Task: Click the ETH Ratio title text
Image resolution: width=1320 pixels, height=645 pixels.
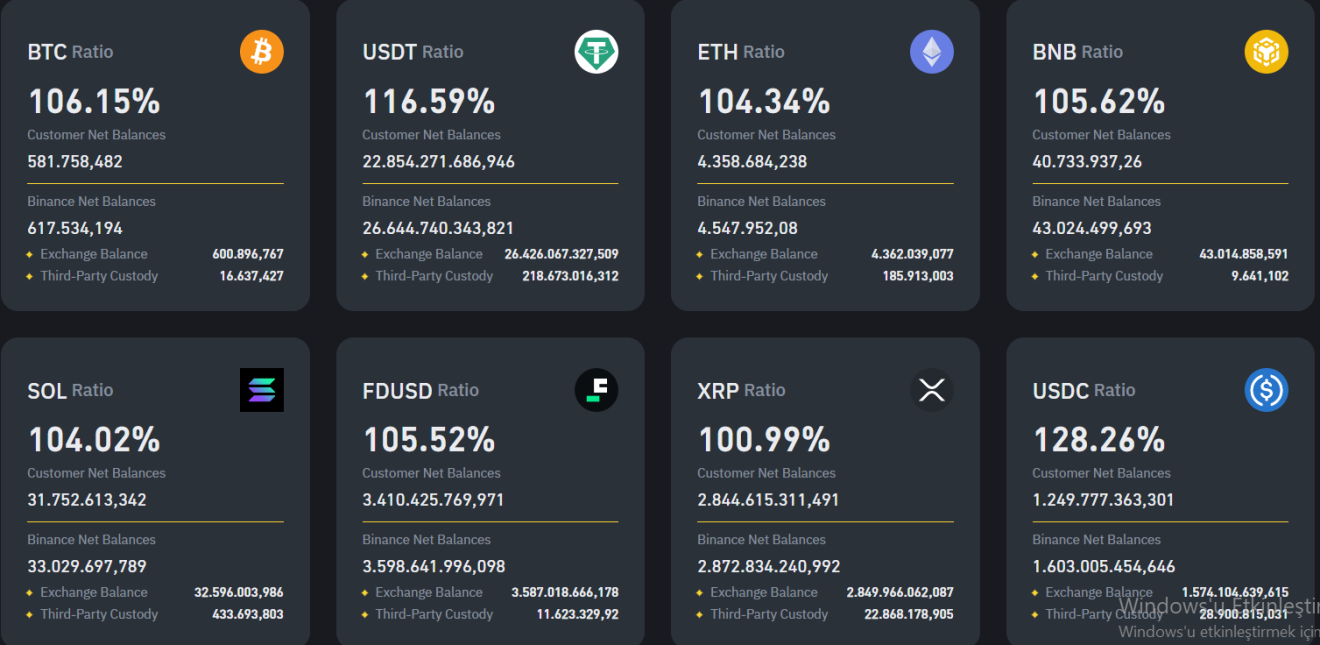Action: (740, 52)
